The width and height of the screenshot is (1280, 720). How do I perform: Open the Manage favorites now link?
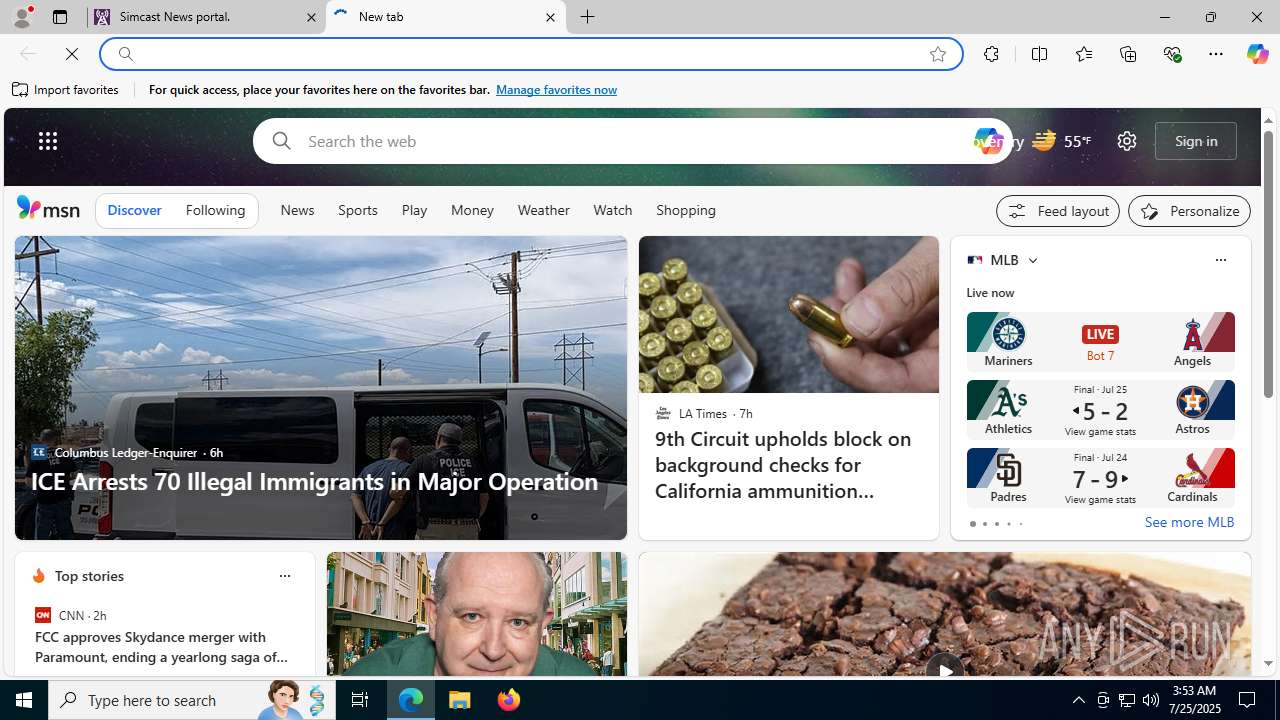pos(556,90)
